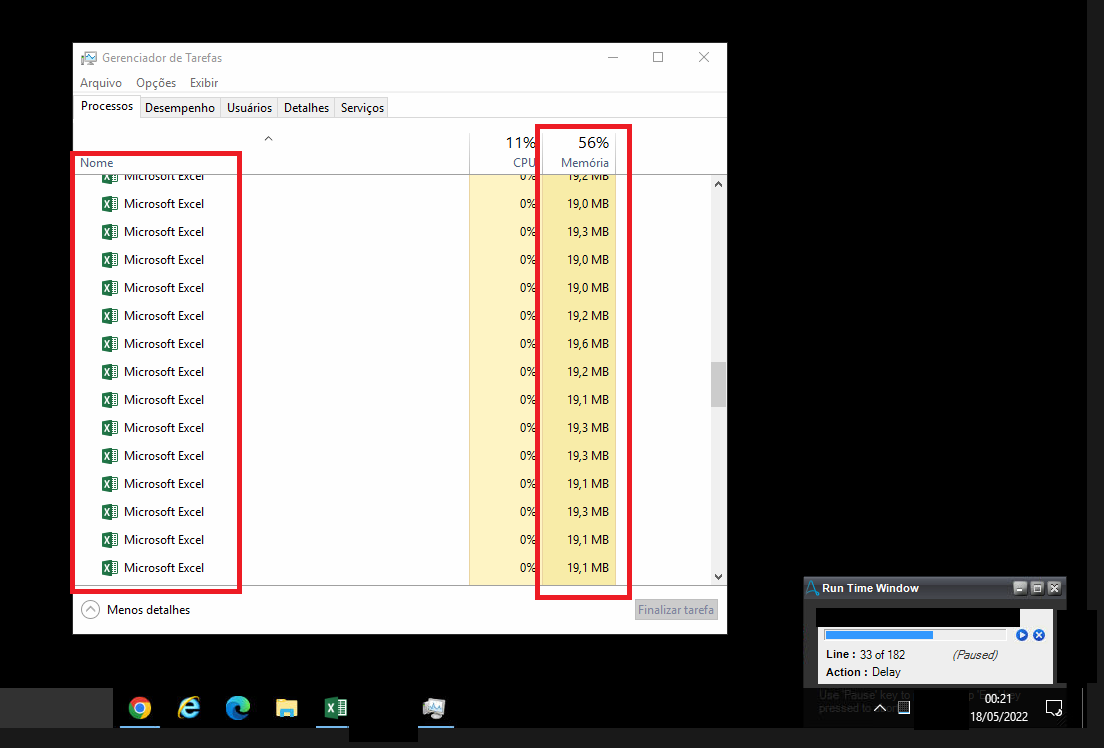Open the Opções menu
1104x748 pixels.
pos(156,83)
